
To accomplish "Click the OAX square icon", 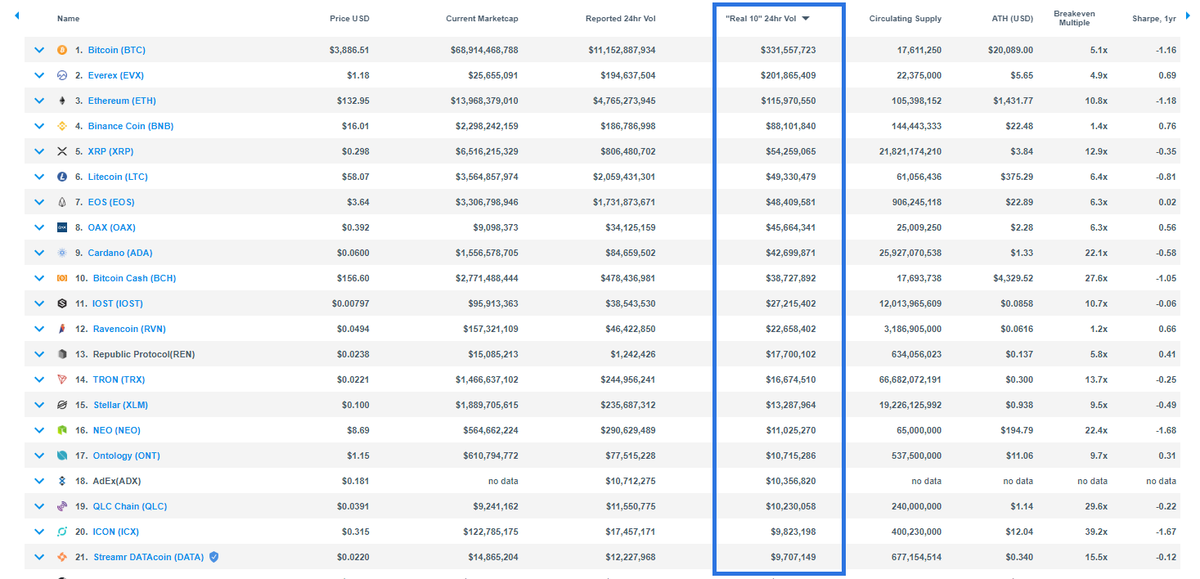I will 62,227.
